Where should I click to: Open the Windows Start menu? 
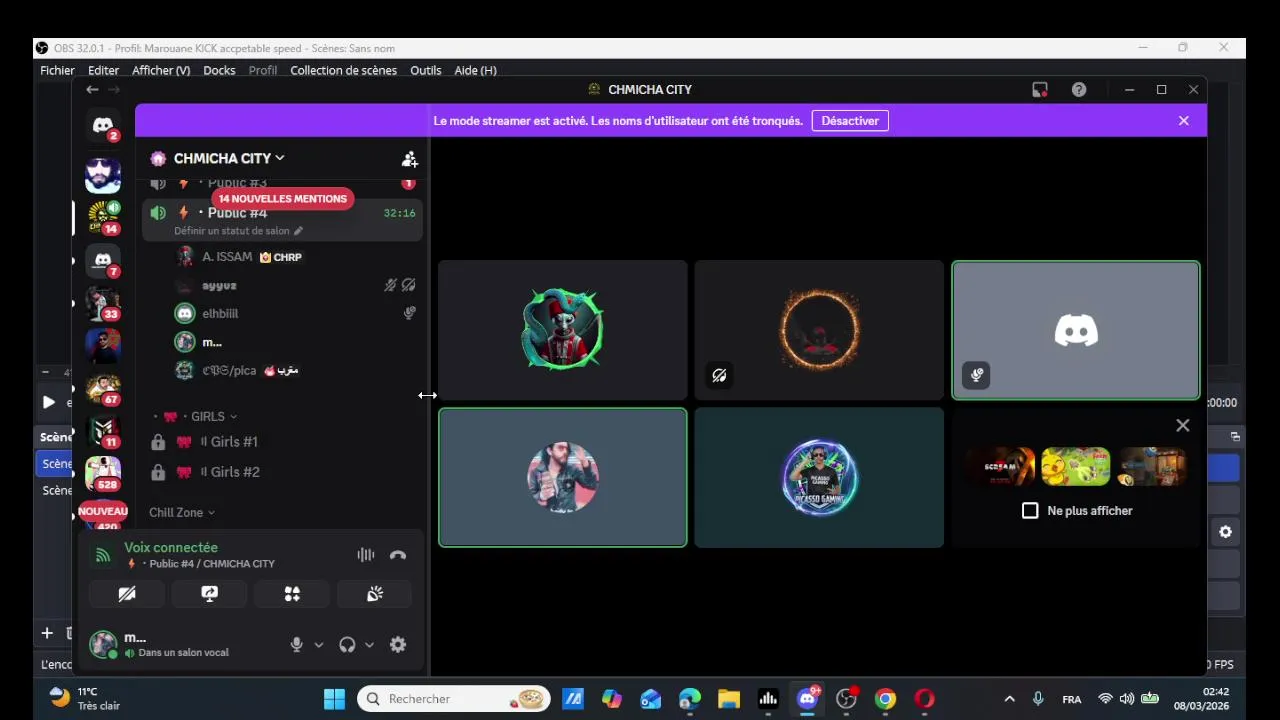[x=334, y=699]
